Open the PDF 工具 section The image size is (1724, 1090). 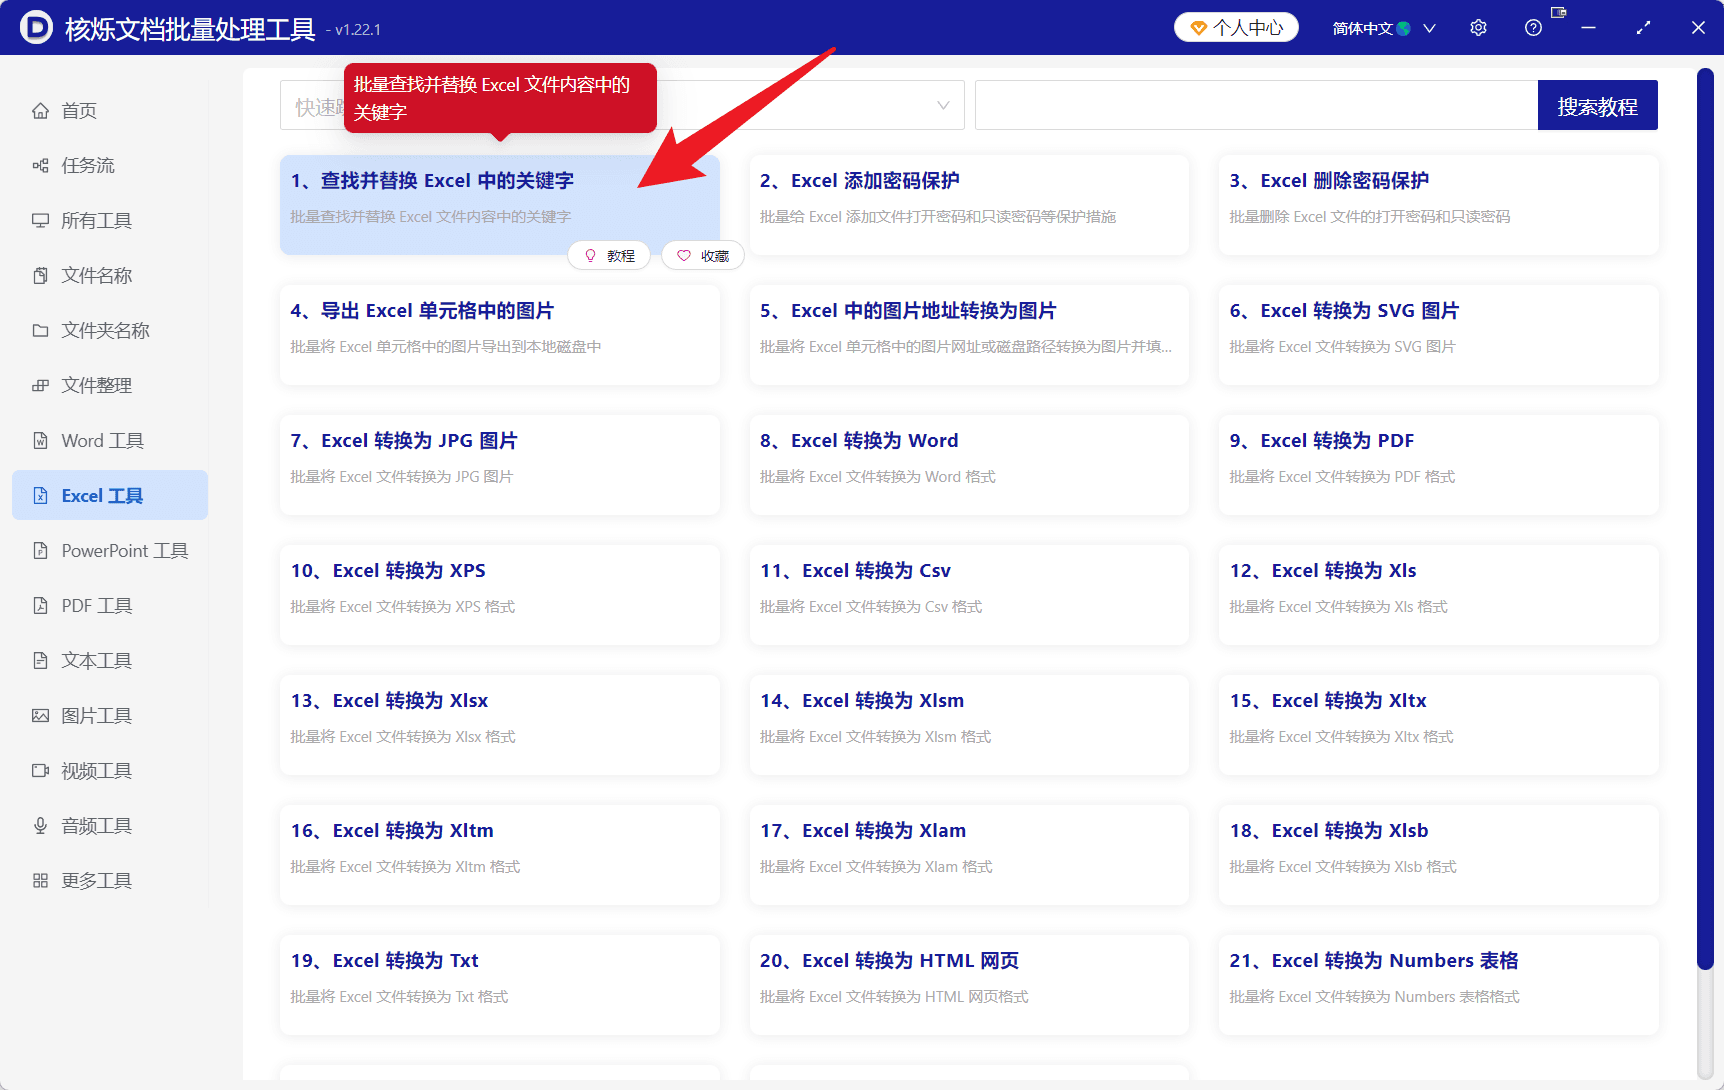pyautogui.click(x=95, y=605)
